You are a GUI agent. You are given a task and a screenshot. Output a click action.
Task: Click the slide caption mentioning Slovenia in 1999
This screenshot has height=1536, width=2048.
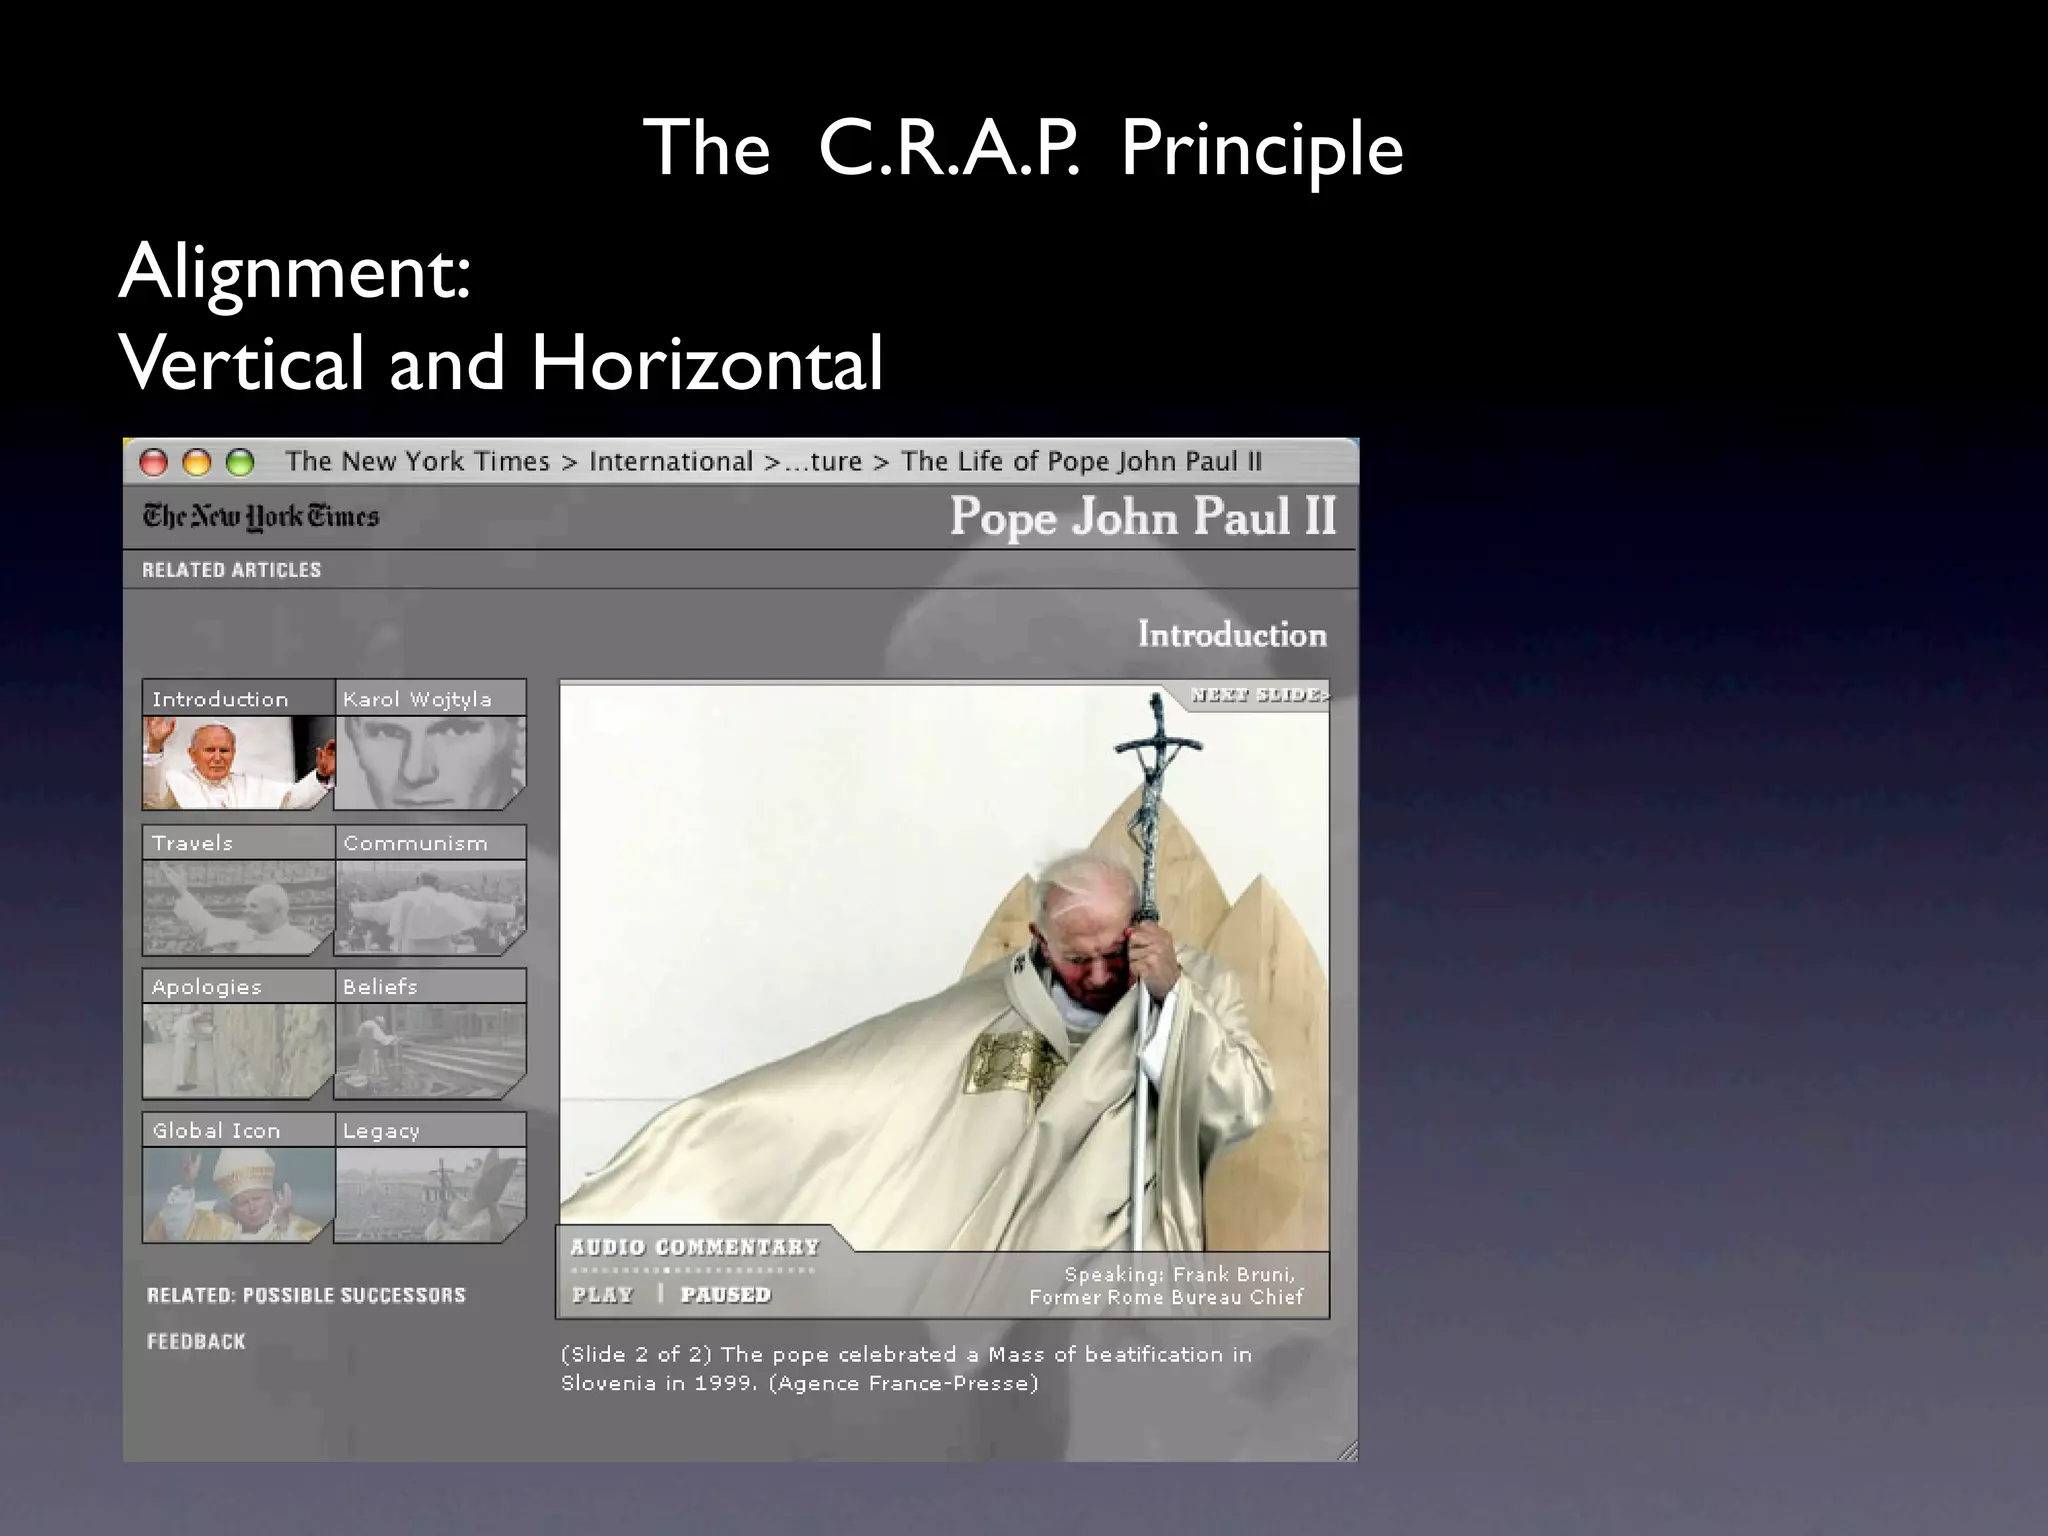906,1369
